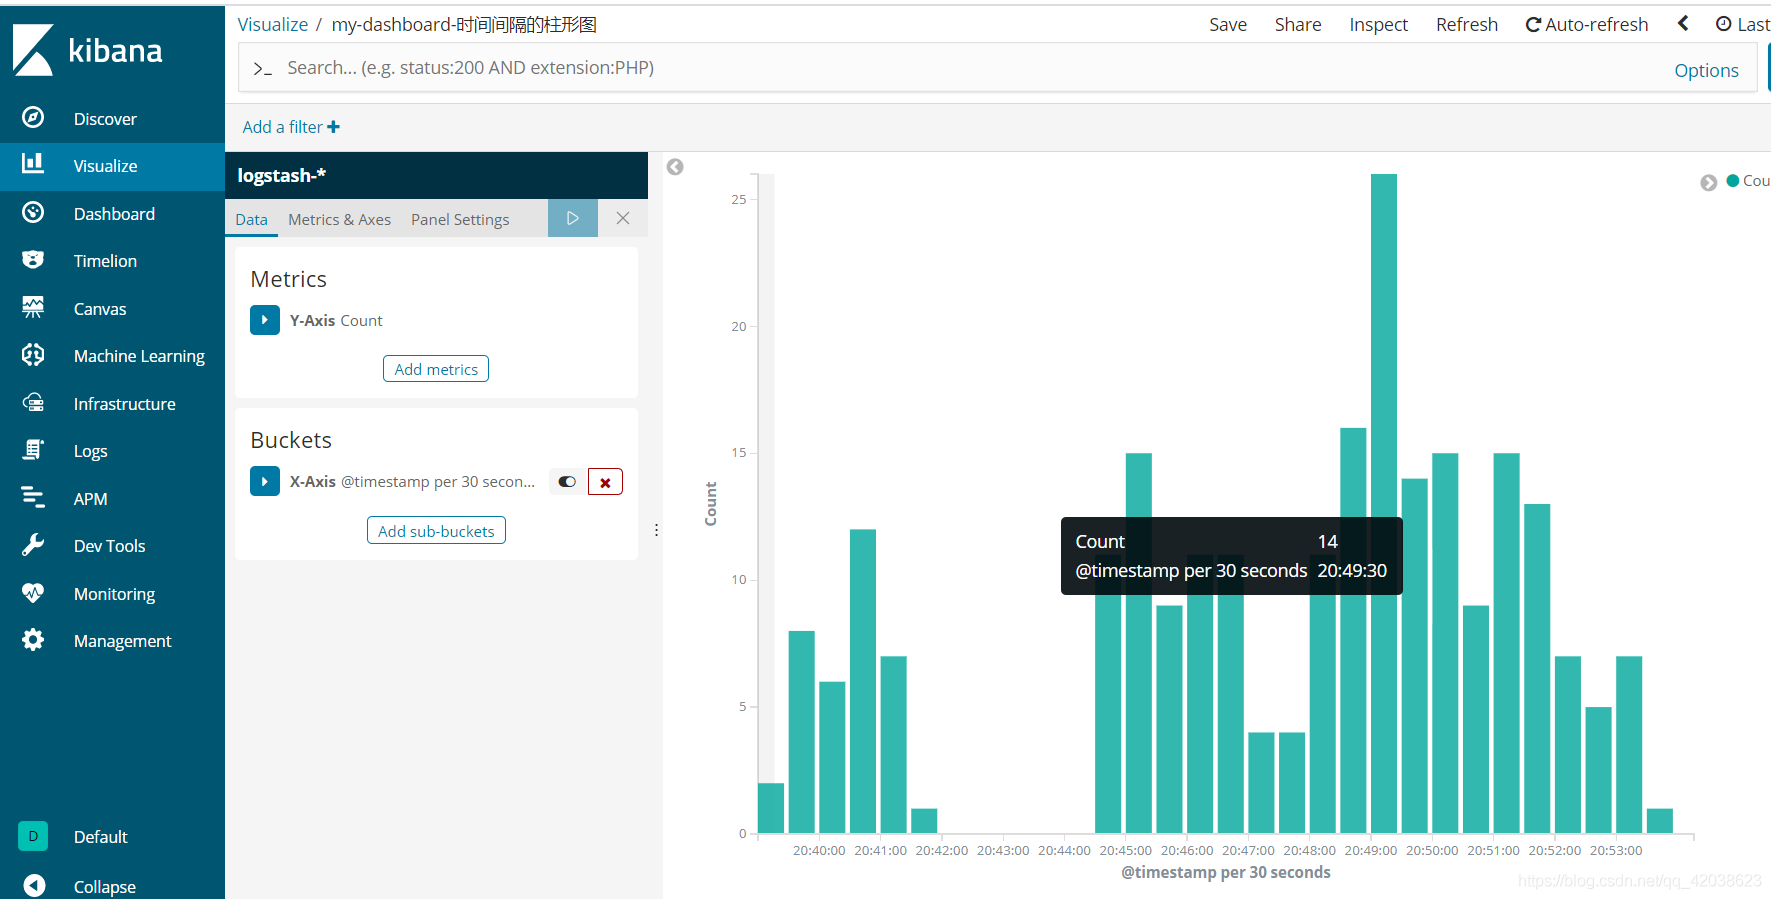Click the time picker back arrow
1771x899 pixels.
pyautogui.click(x=1683, y=23)
